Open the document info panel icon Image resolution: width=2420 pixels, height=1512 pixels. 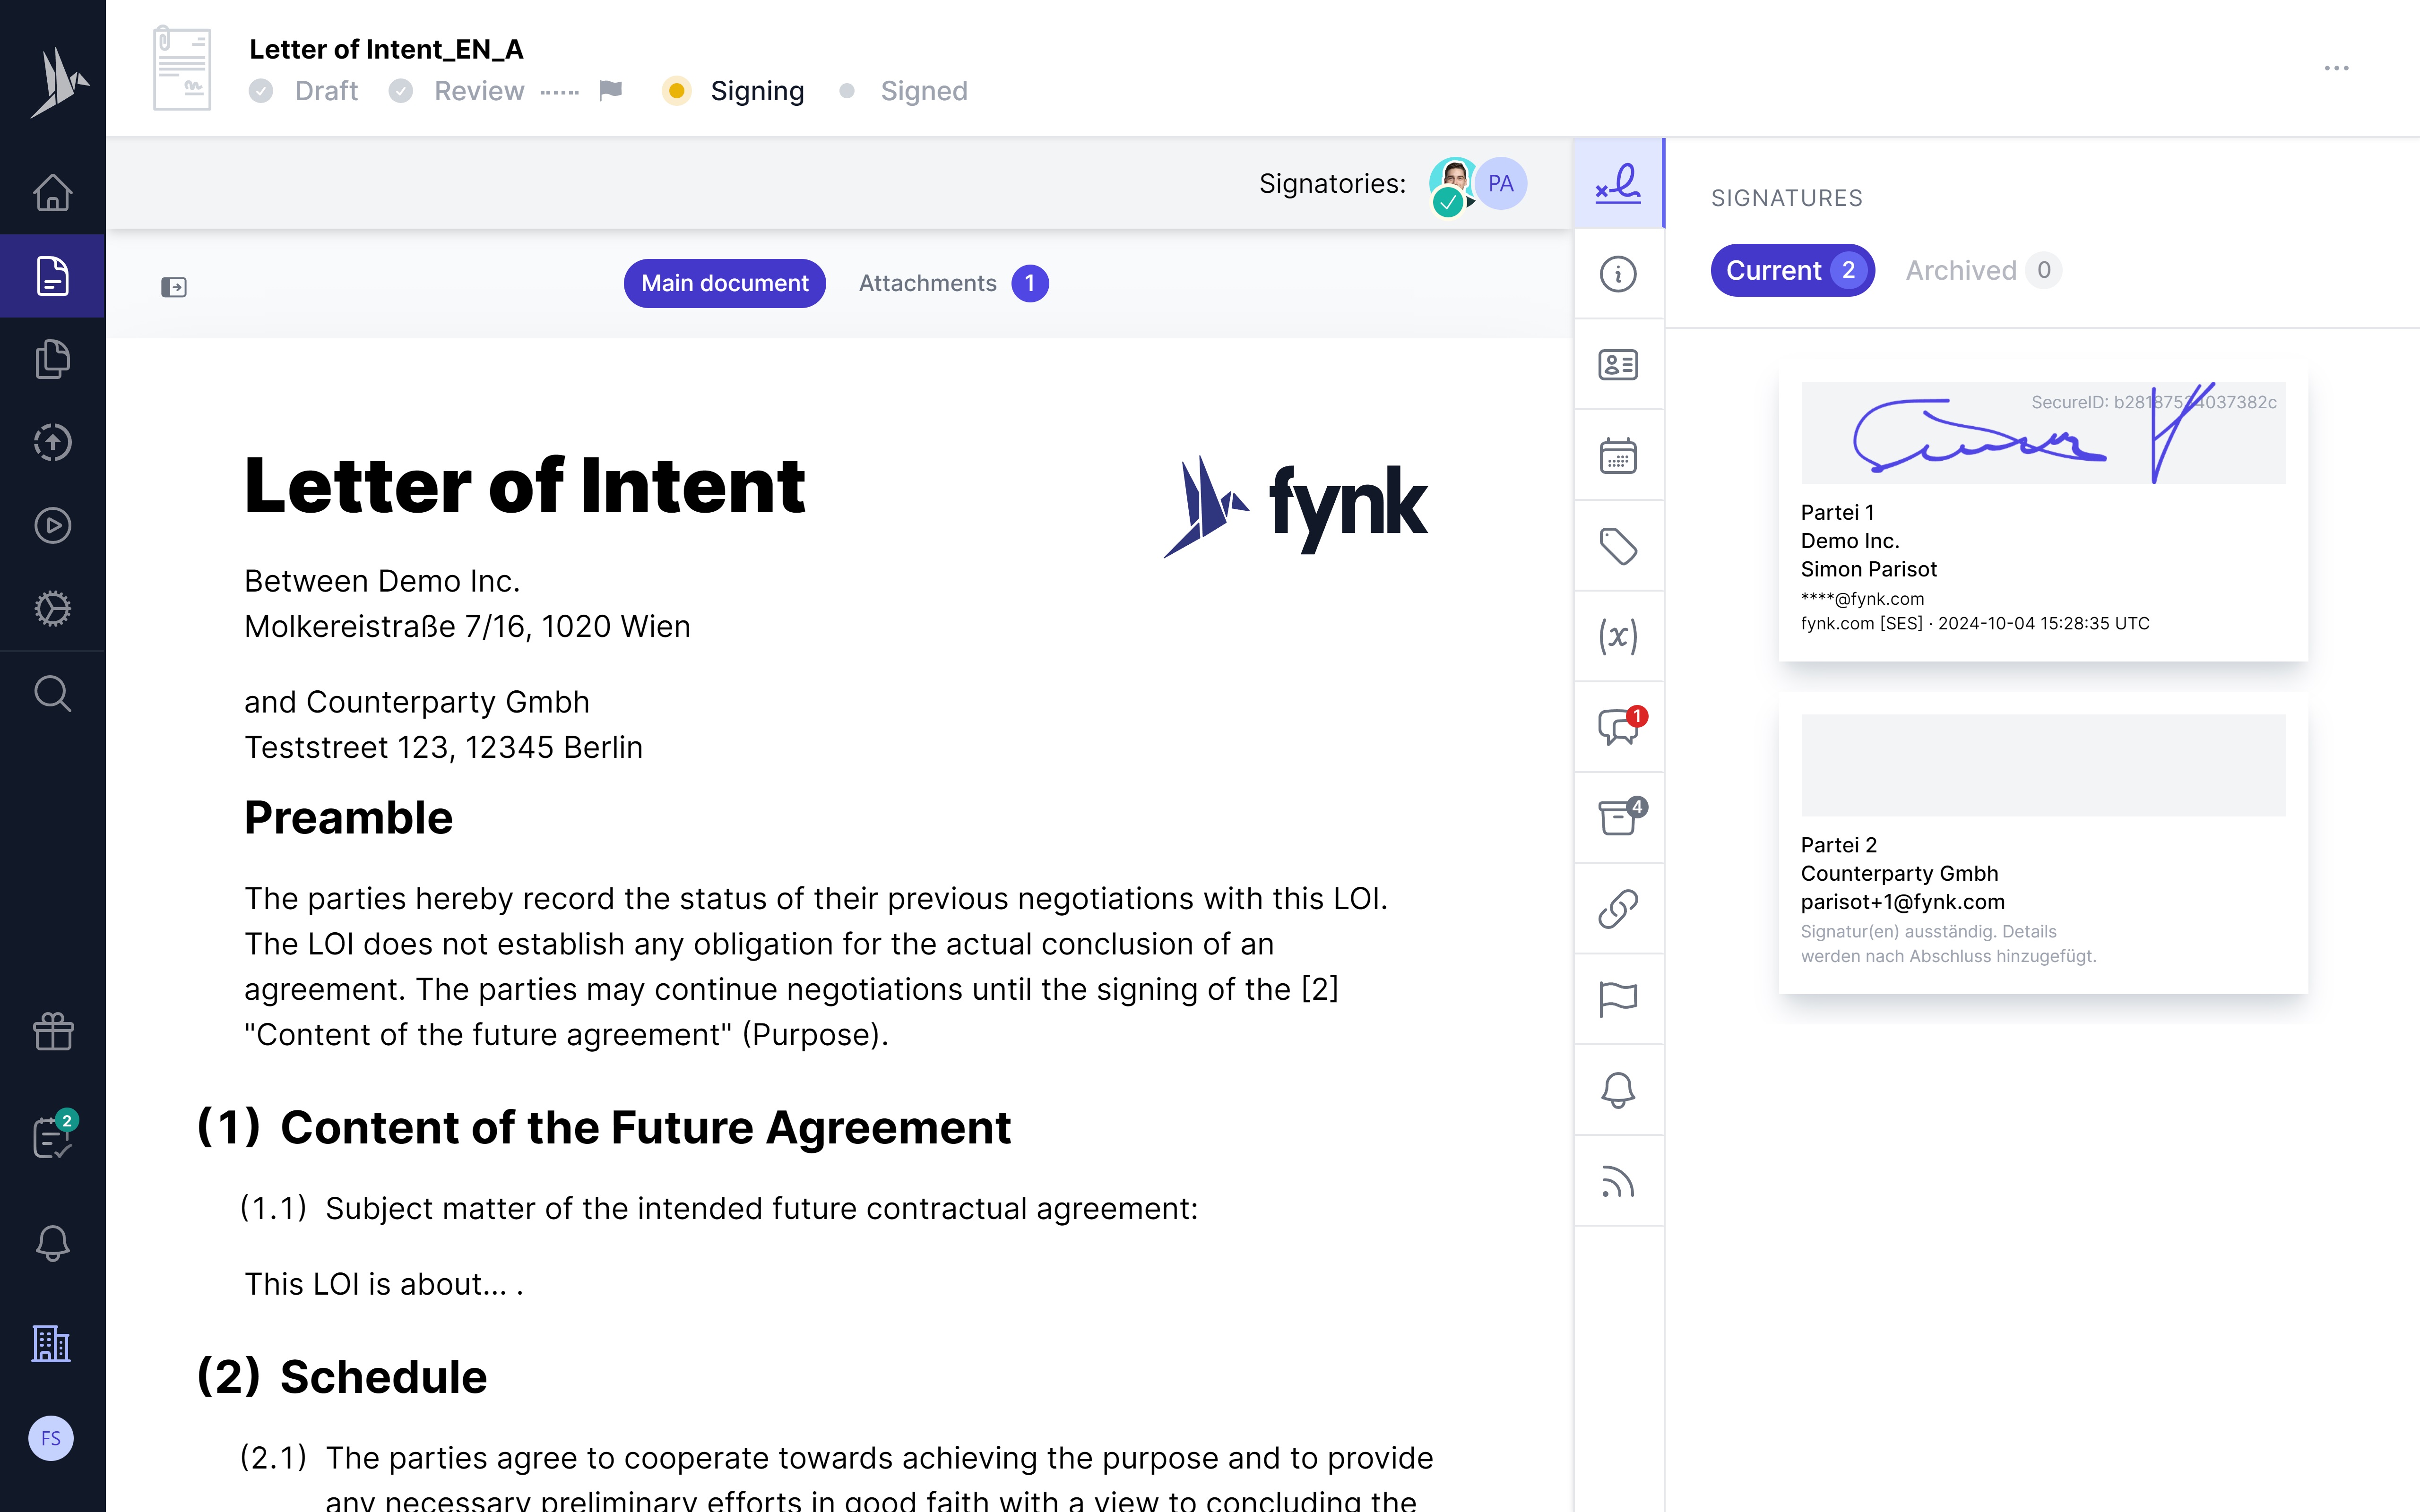click(x=1617, y=274)
